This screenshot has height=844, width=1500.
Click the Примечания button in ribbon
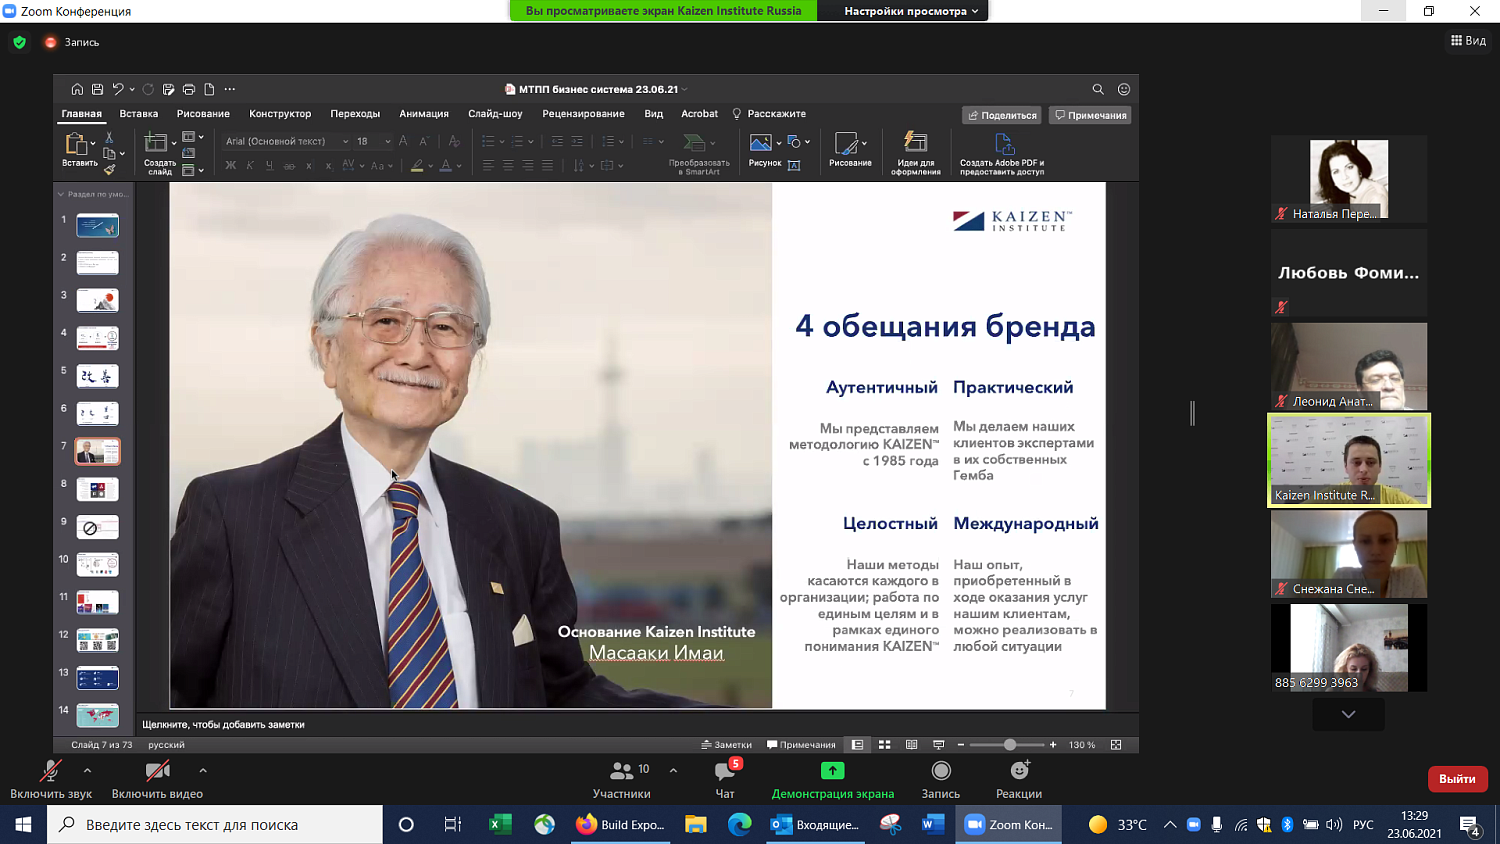(1090, 115)
